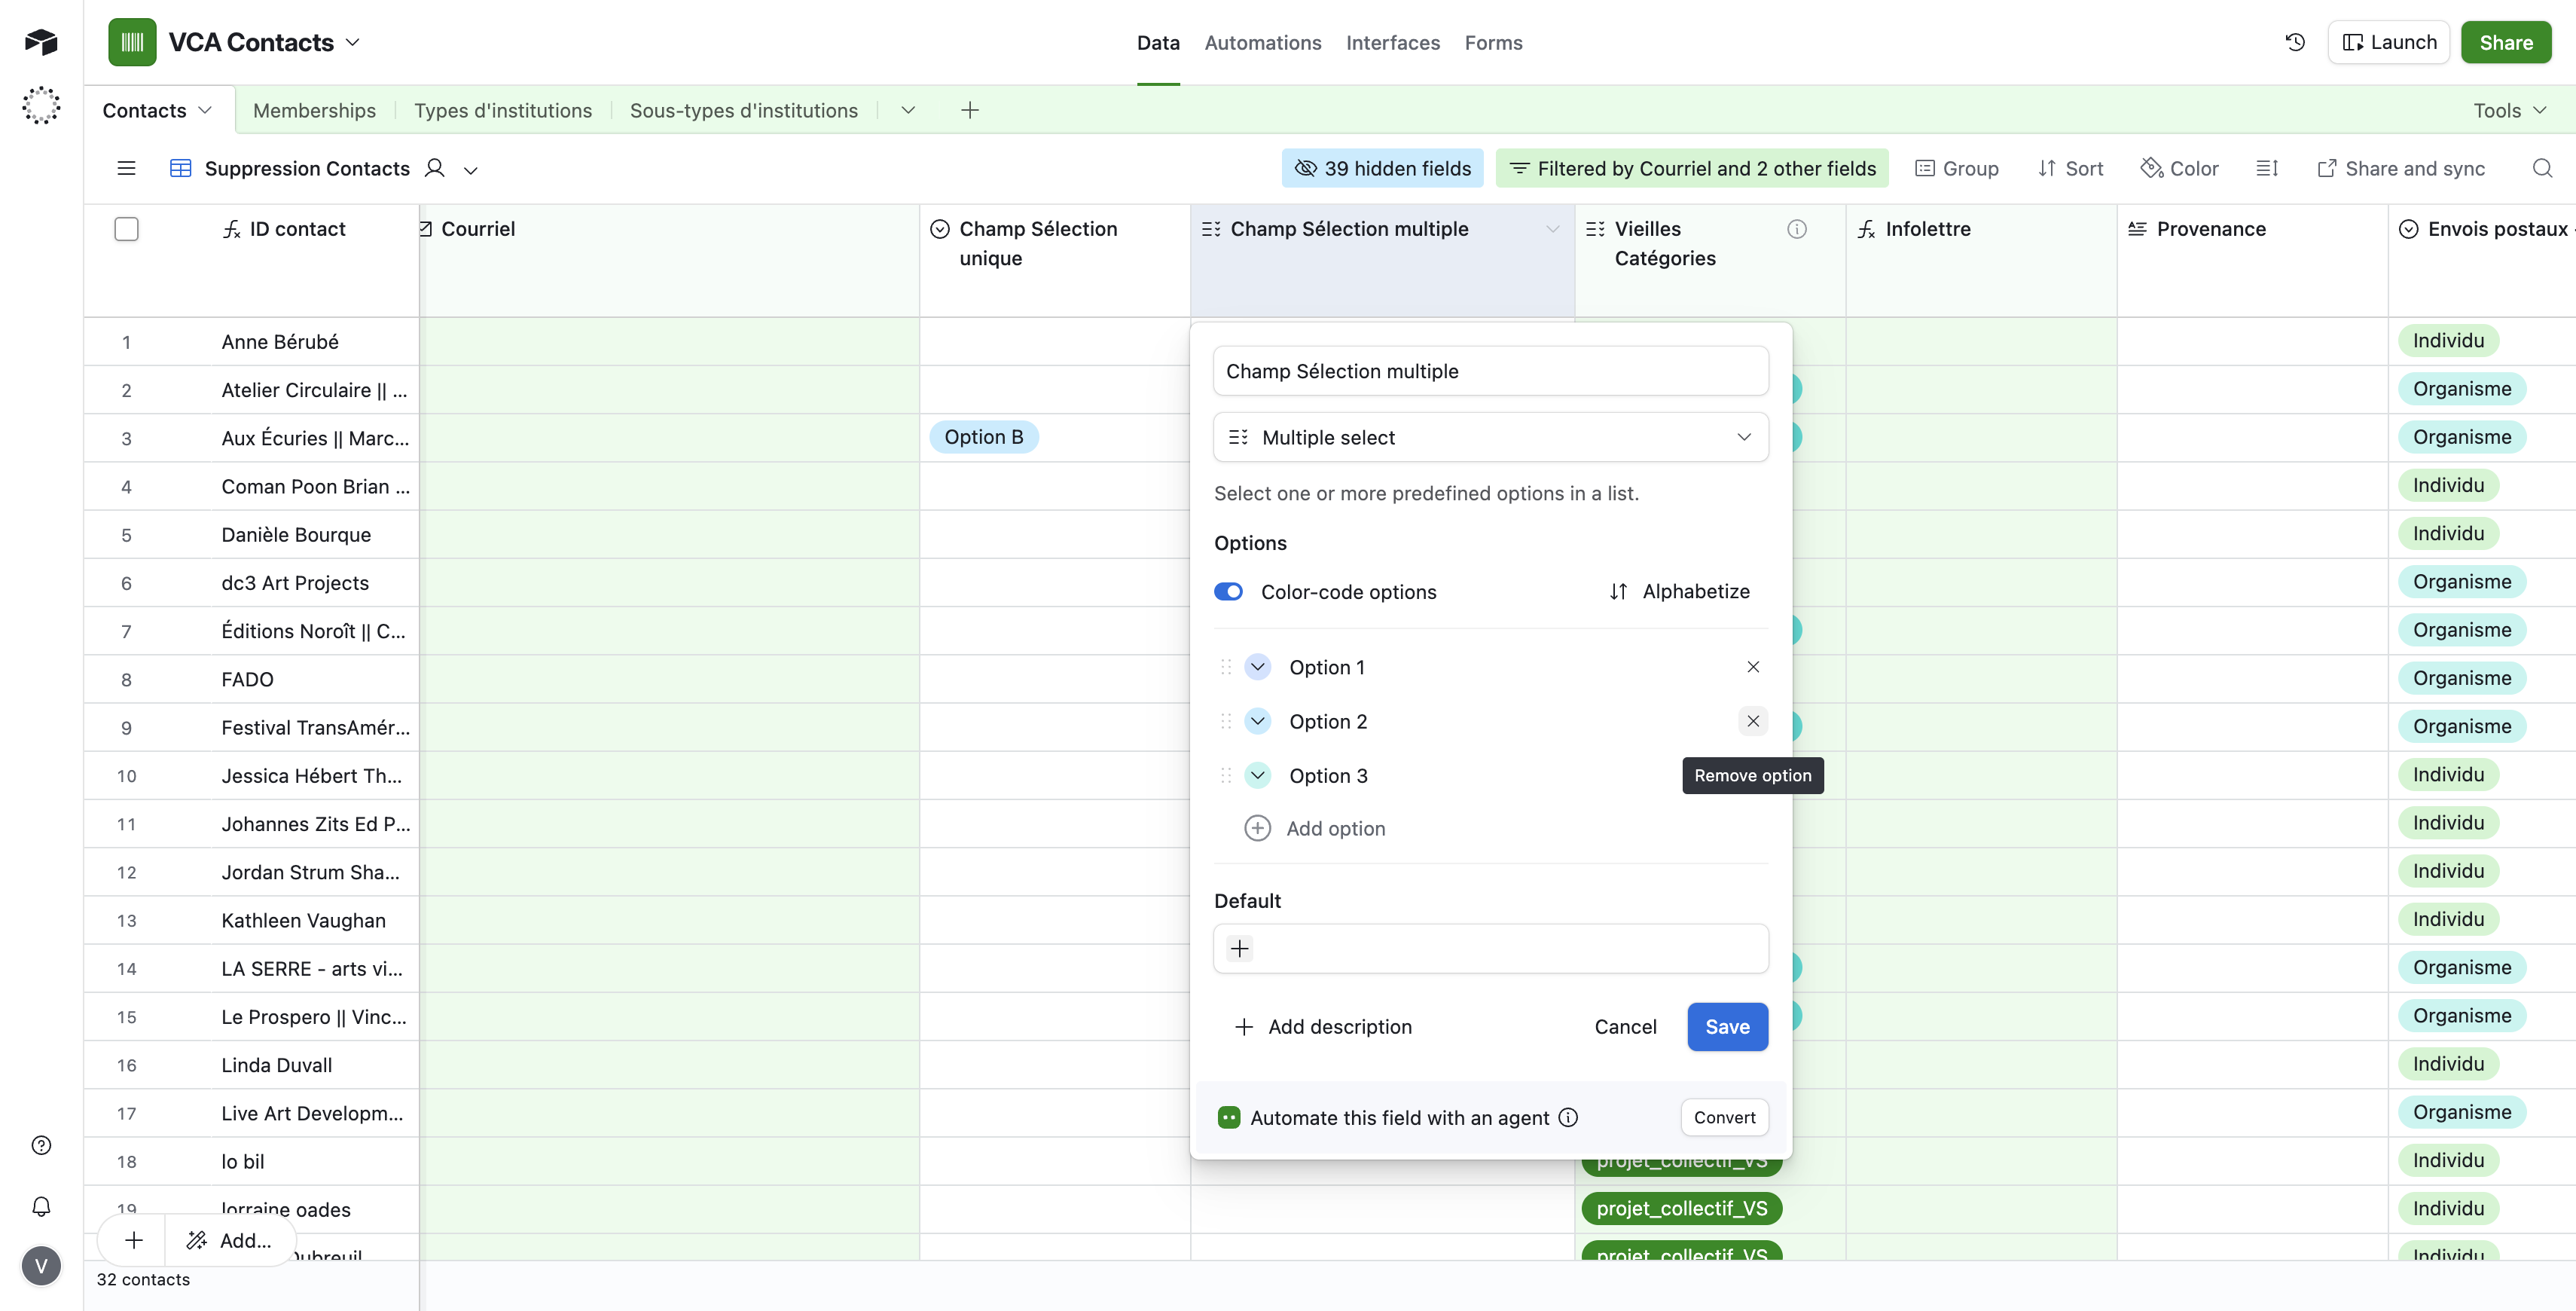Open the Automations tab

[1262, 42]
